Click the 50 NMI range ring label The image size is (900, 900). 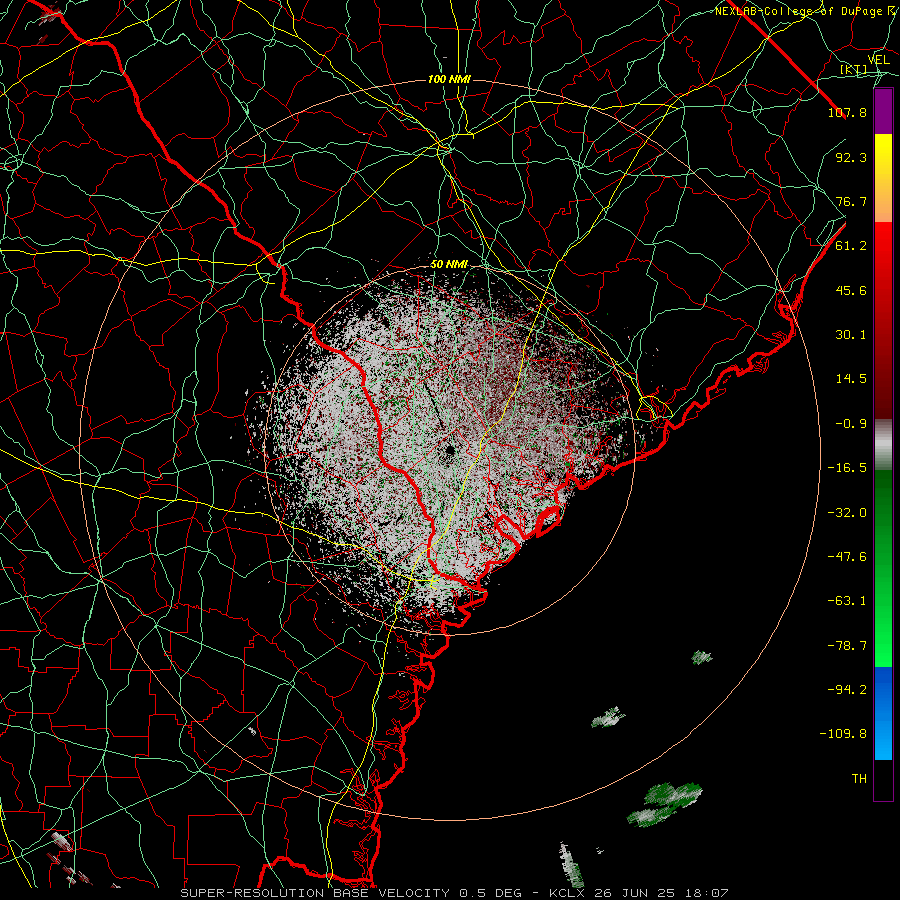point(449,265)
